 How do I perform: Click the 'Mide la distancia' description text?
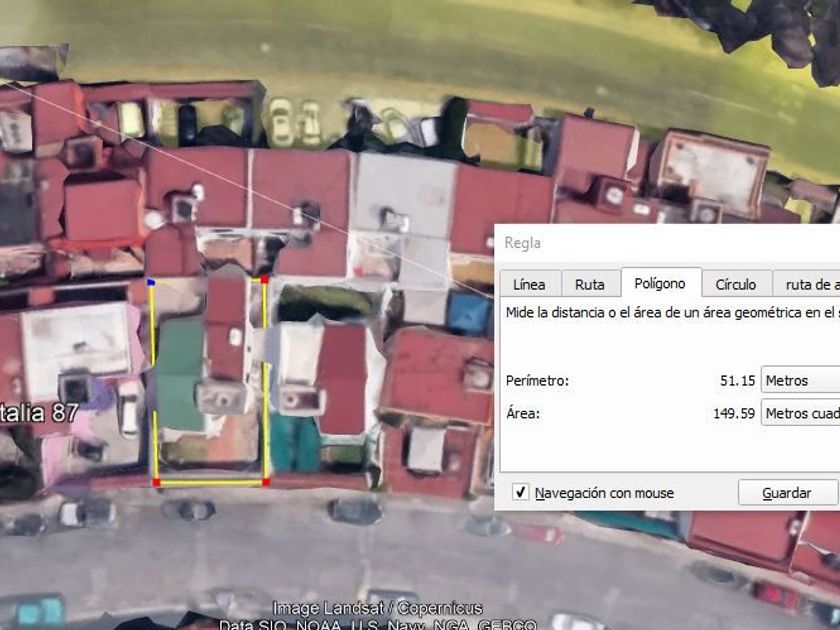tap(672, 312)
